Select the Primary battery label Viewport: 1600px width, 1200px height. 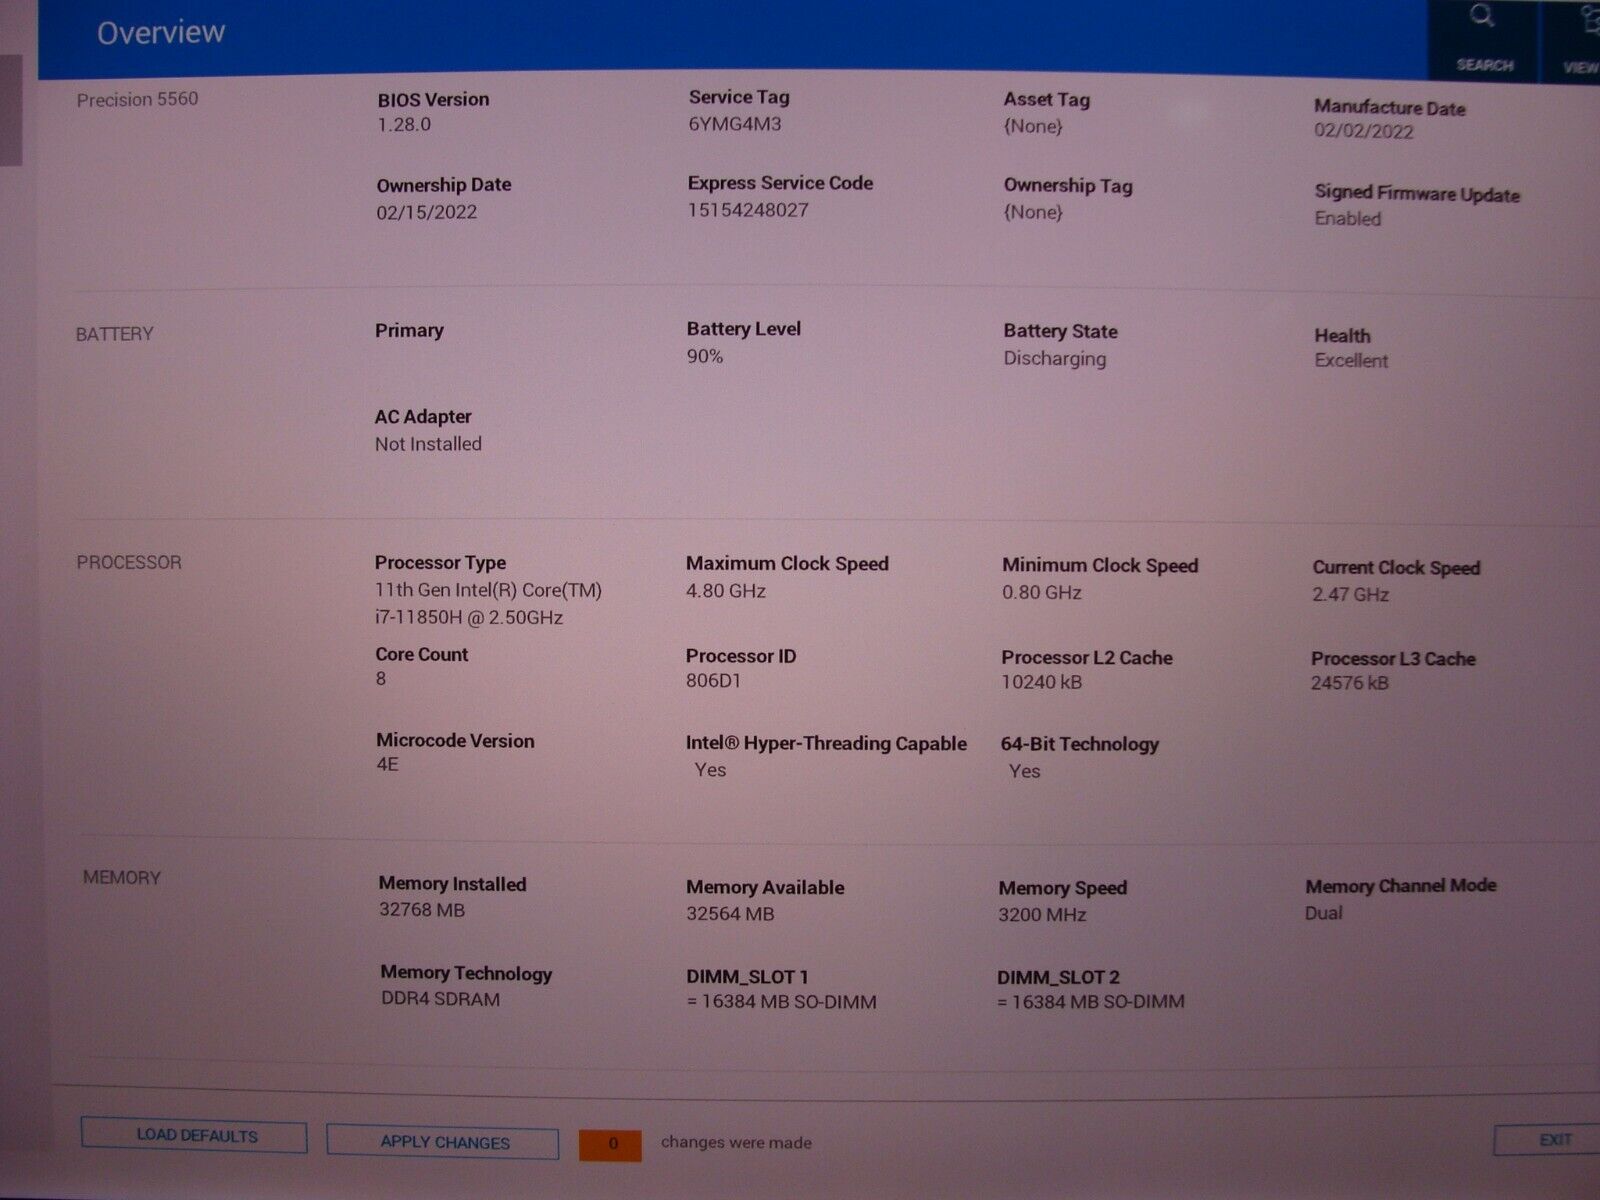point(409,330)
